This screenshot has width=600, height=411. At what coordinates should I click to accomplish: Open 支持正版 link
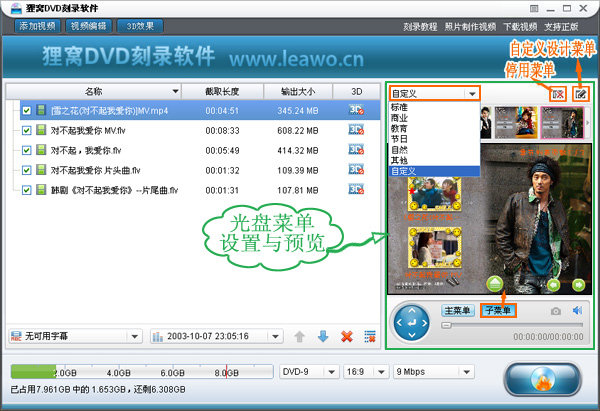point(561,27)
